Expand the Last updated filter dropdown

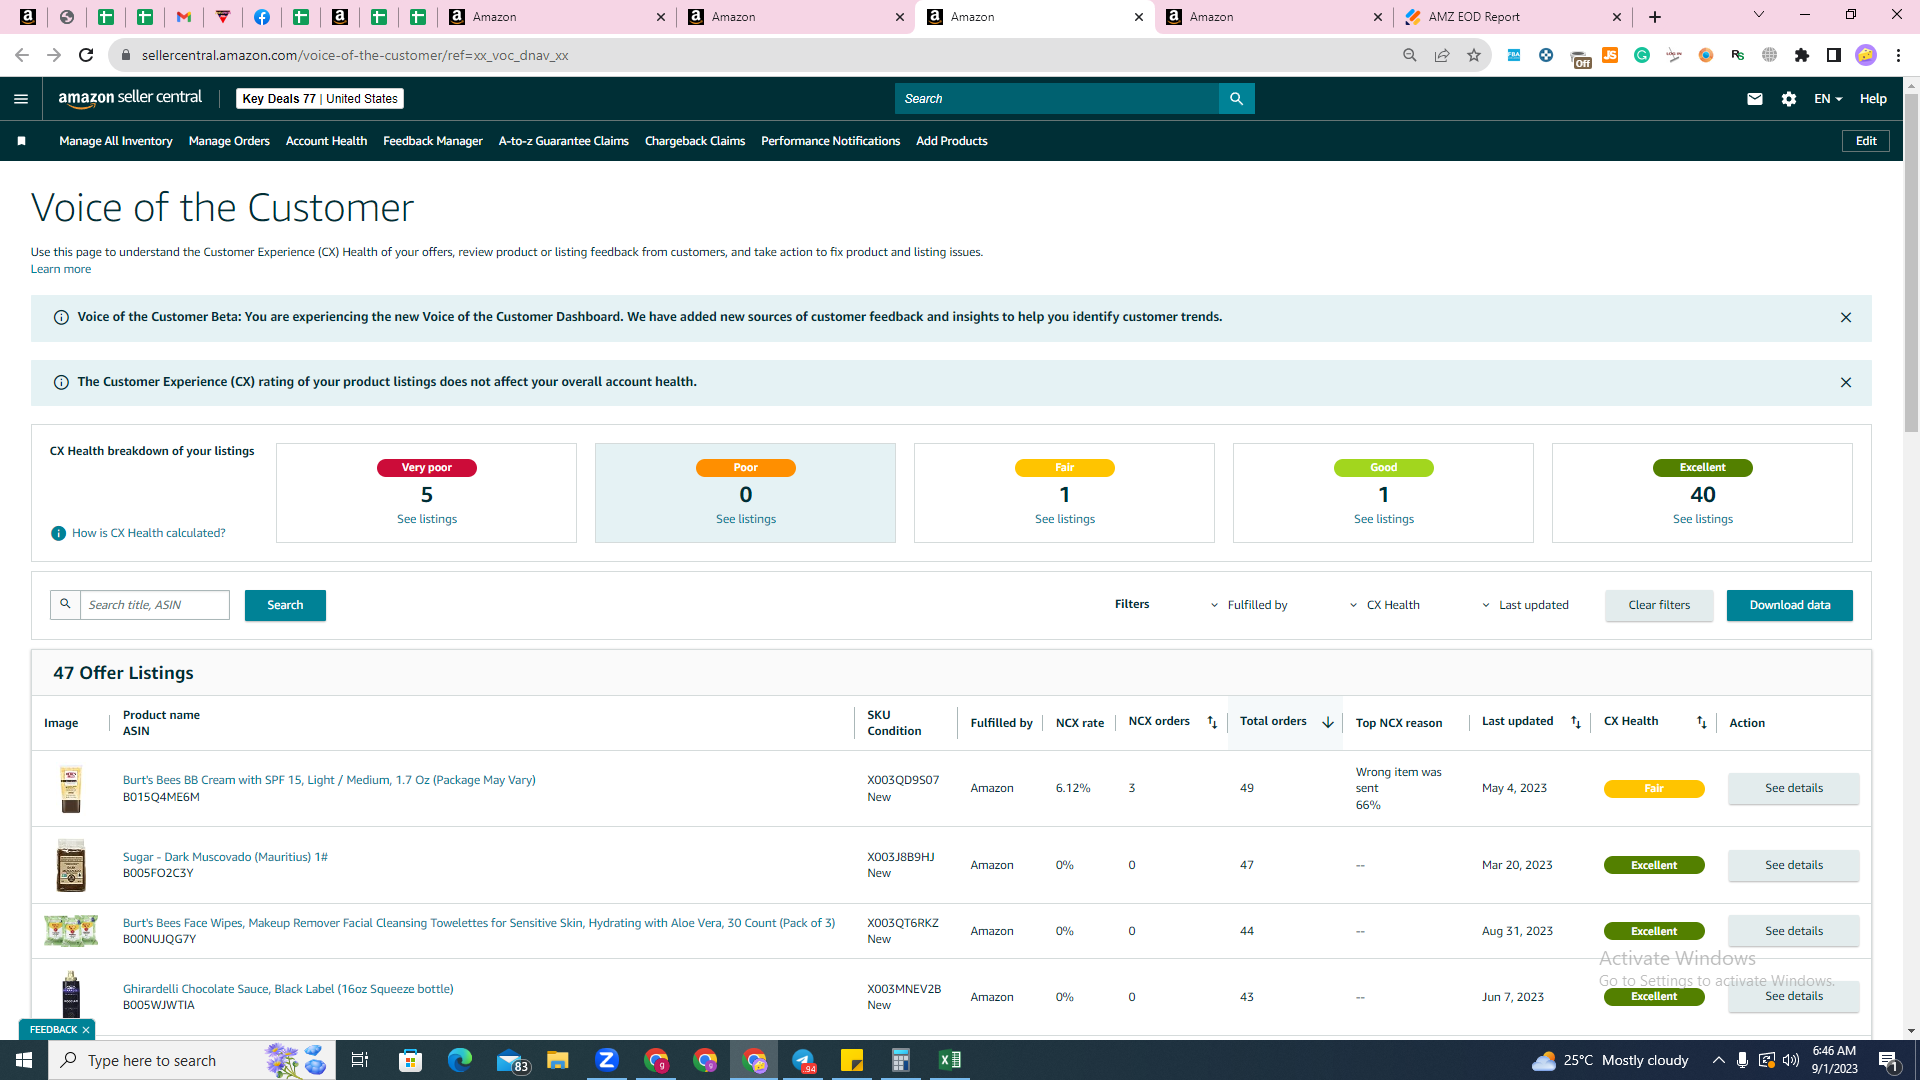1525,605
